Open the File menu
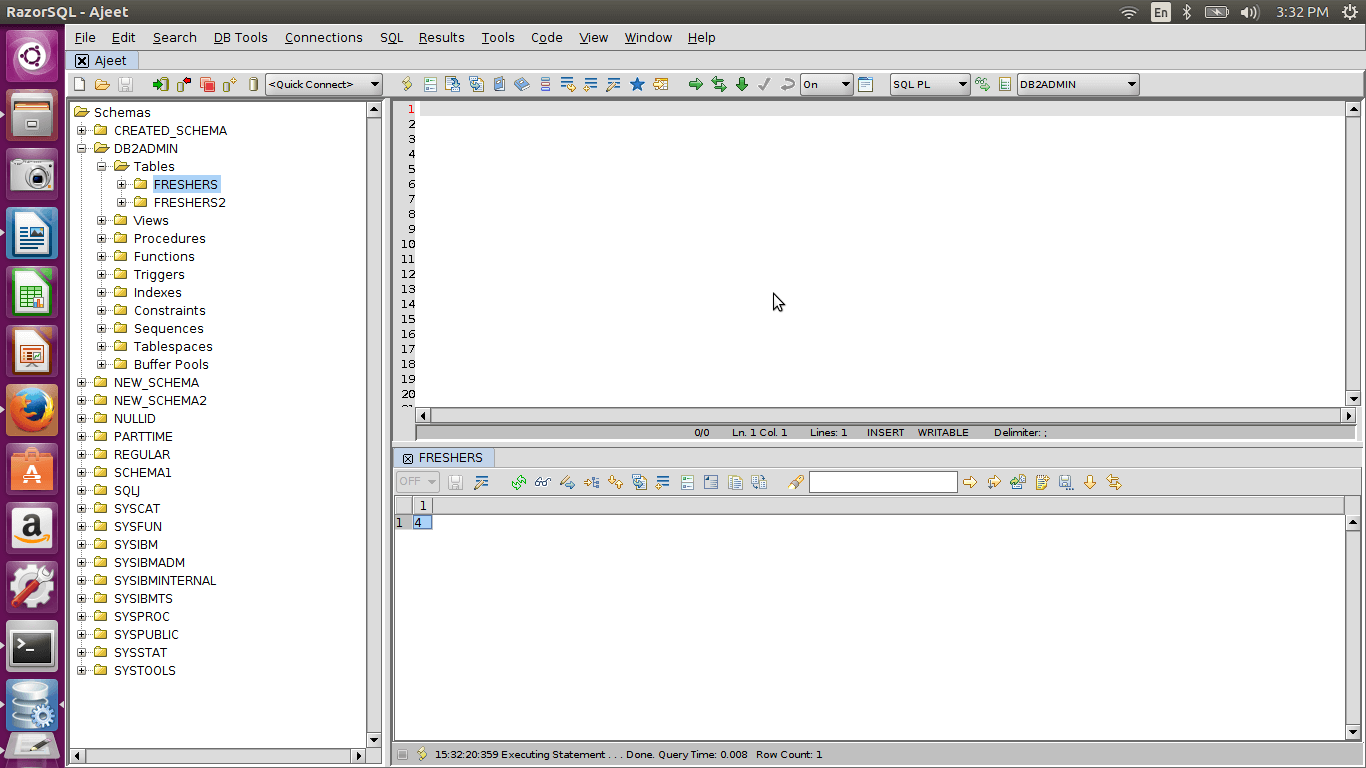1366x768 pixels. pyautogui.click(x=85, y=37)
